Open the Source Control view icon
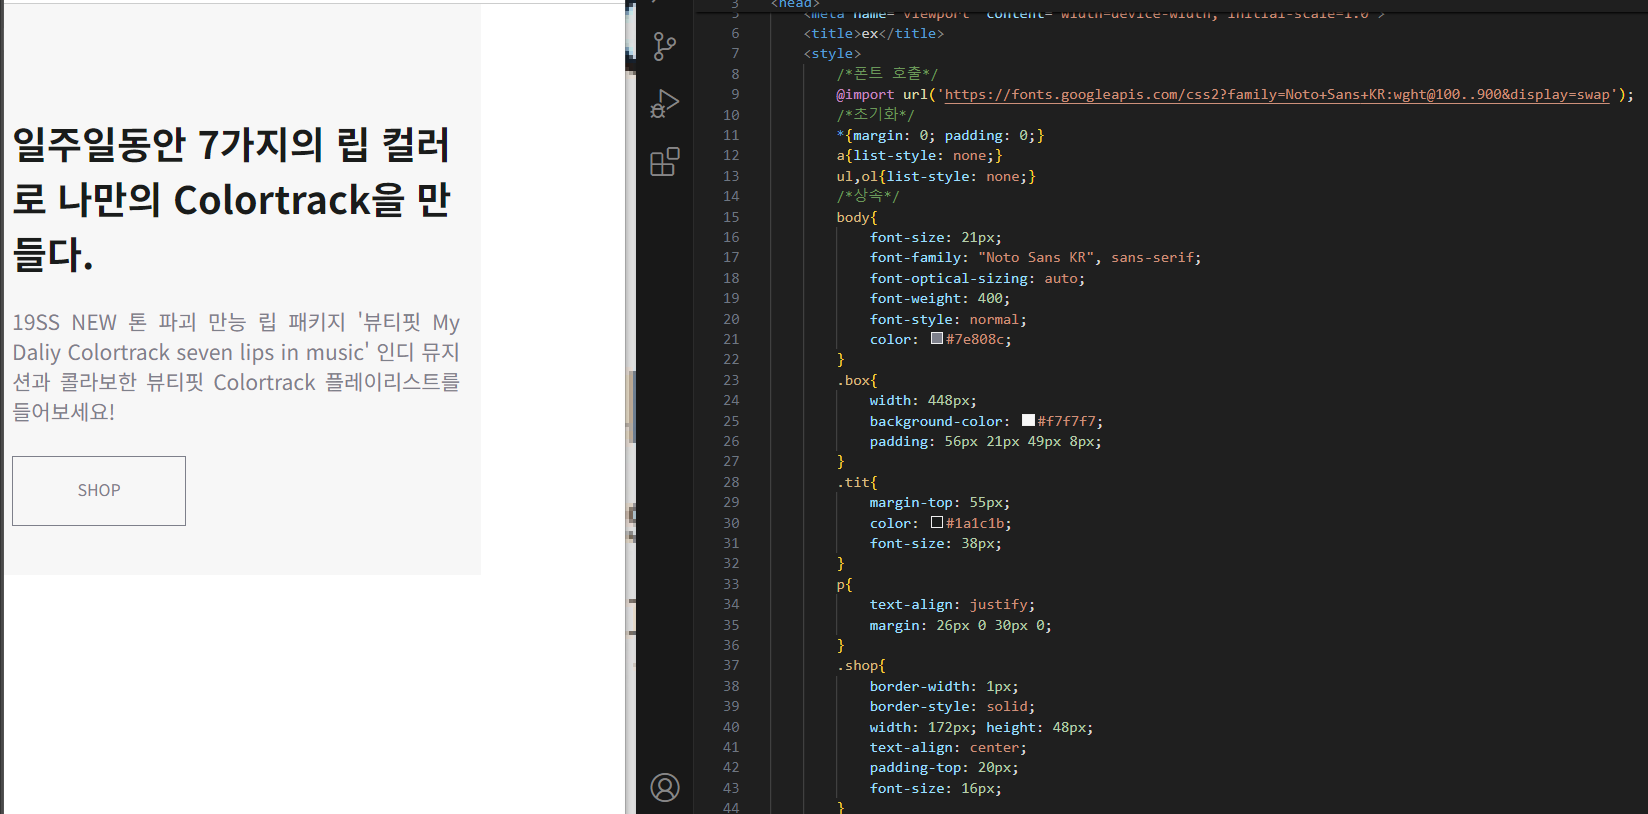 pyautogui.click(x=665, y=46)
